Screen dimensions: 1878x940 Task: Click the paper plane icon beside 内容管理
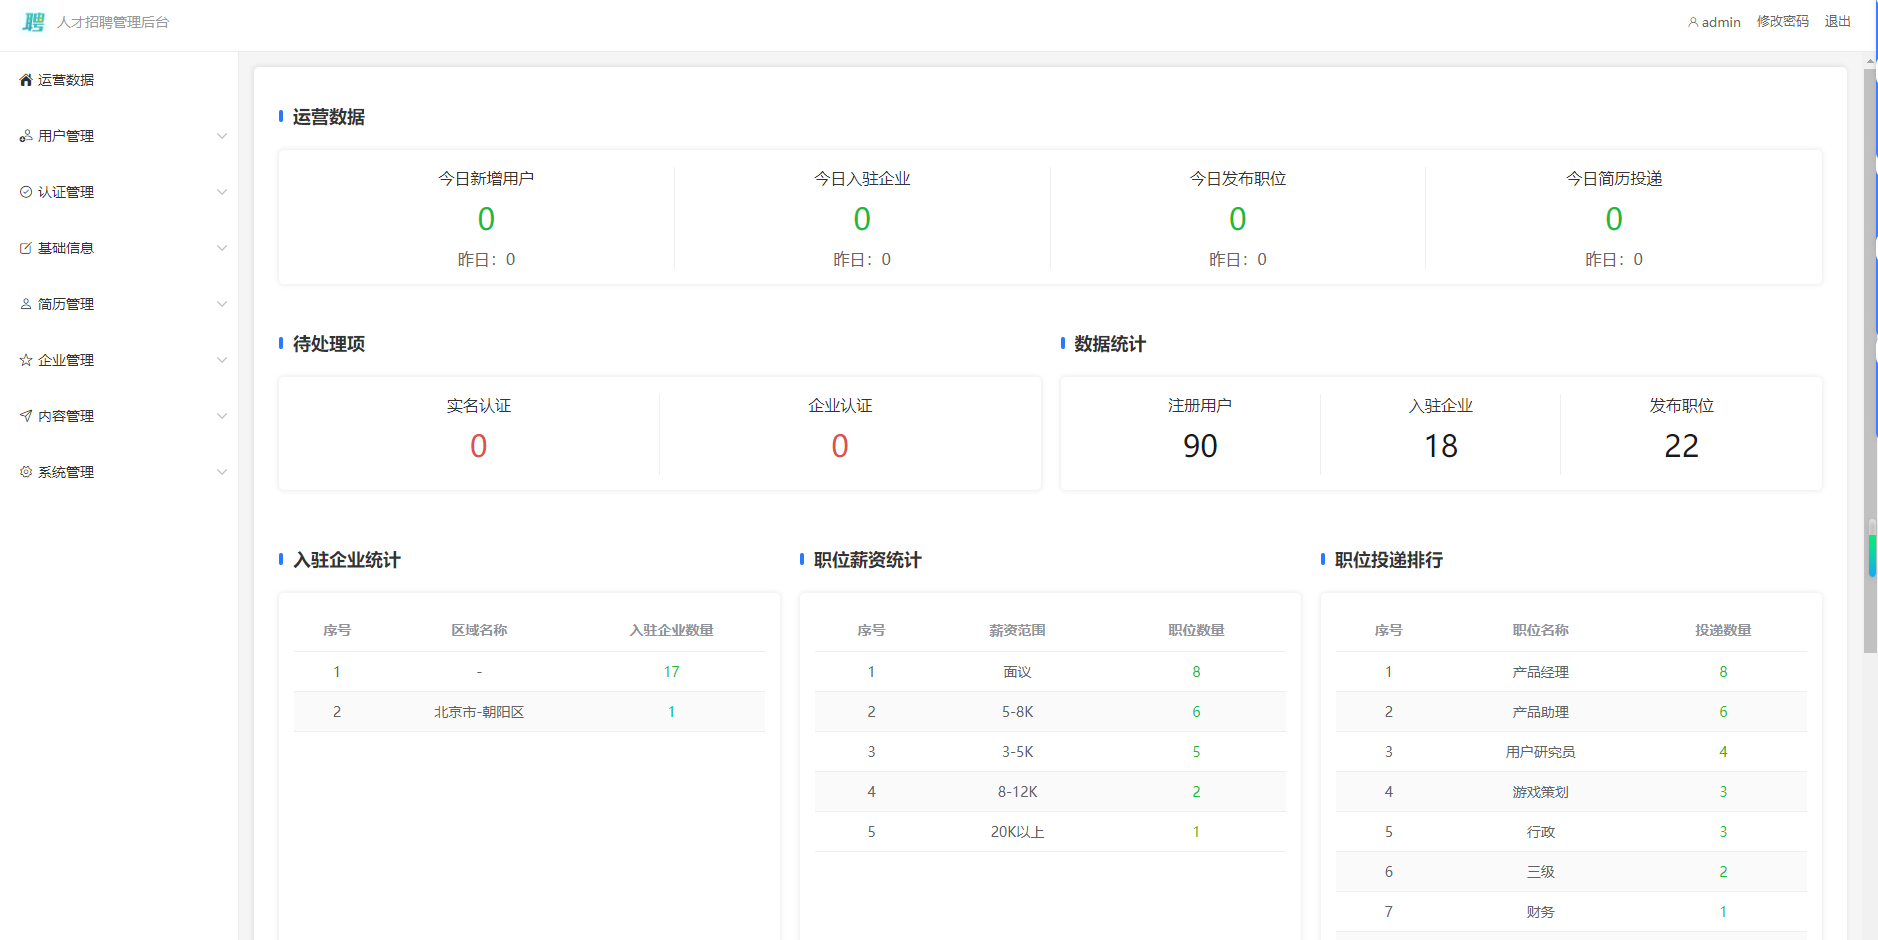[26, 416]
